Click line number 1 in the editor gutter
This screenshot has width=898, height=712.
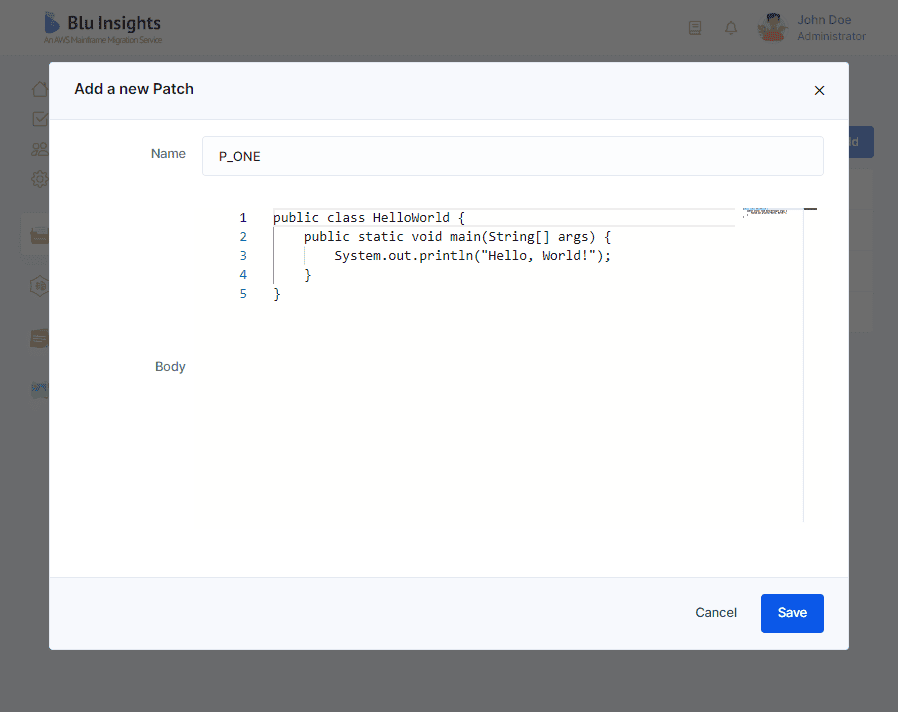(x=242, y=218)
